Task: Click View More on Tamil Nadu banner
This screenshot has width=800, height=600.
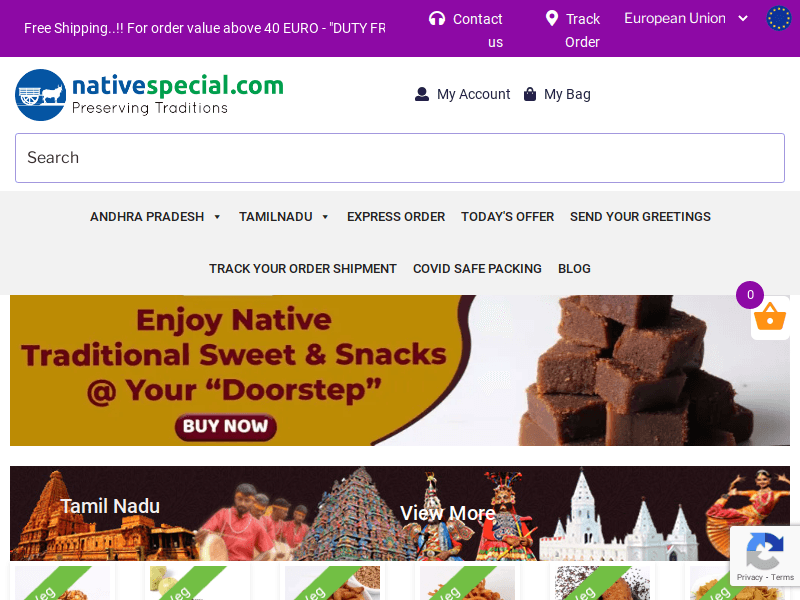Action: pos(448,513)
